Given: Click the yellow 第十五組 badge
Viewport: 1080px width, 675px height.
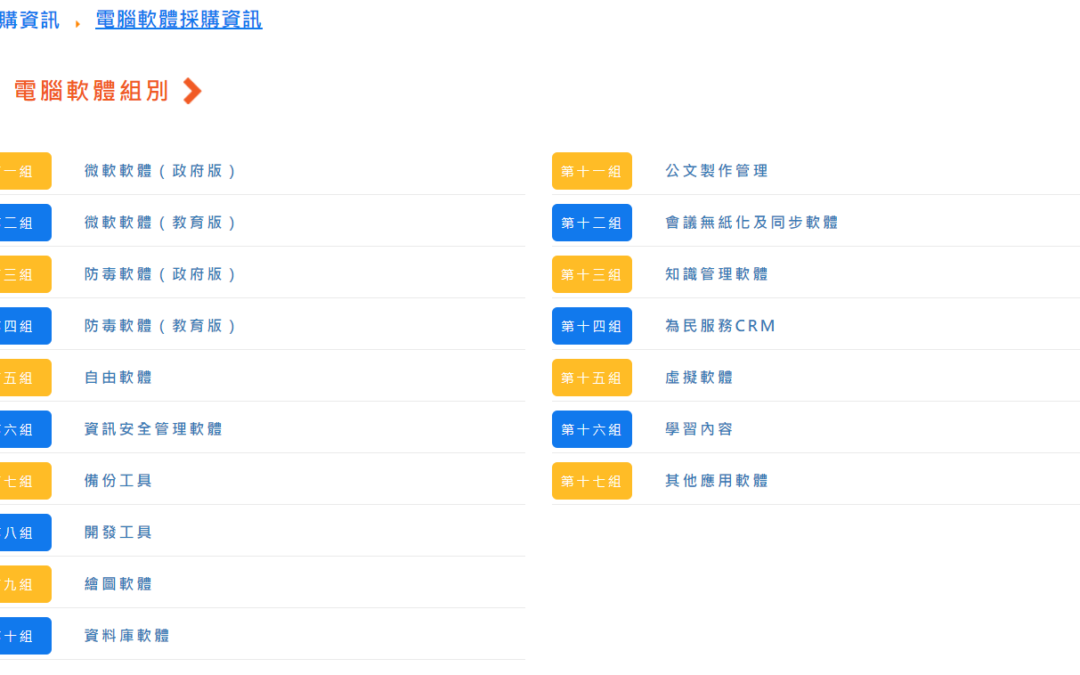Looking at the screenshot, I should pyautogui.click(x=592, y=377).
